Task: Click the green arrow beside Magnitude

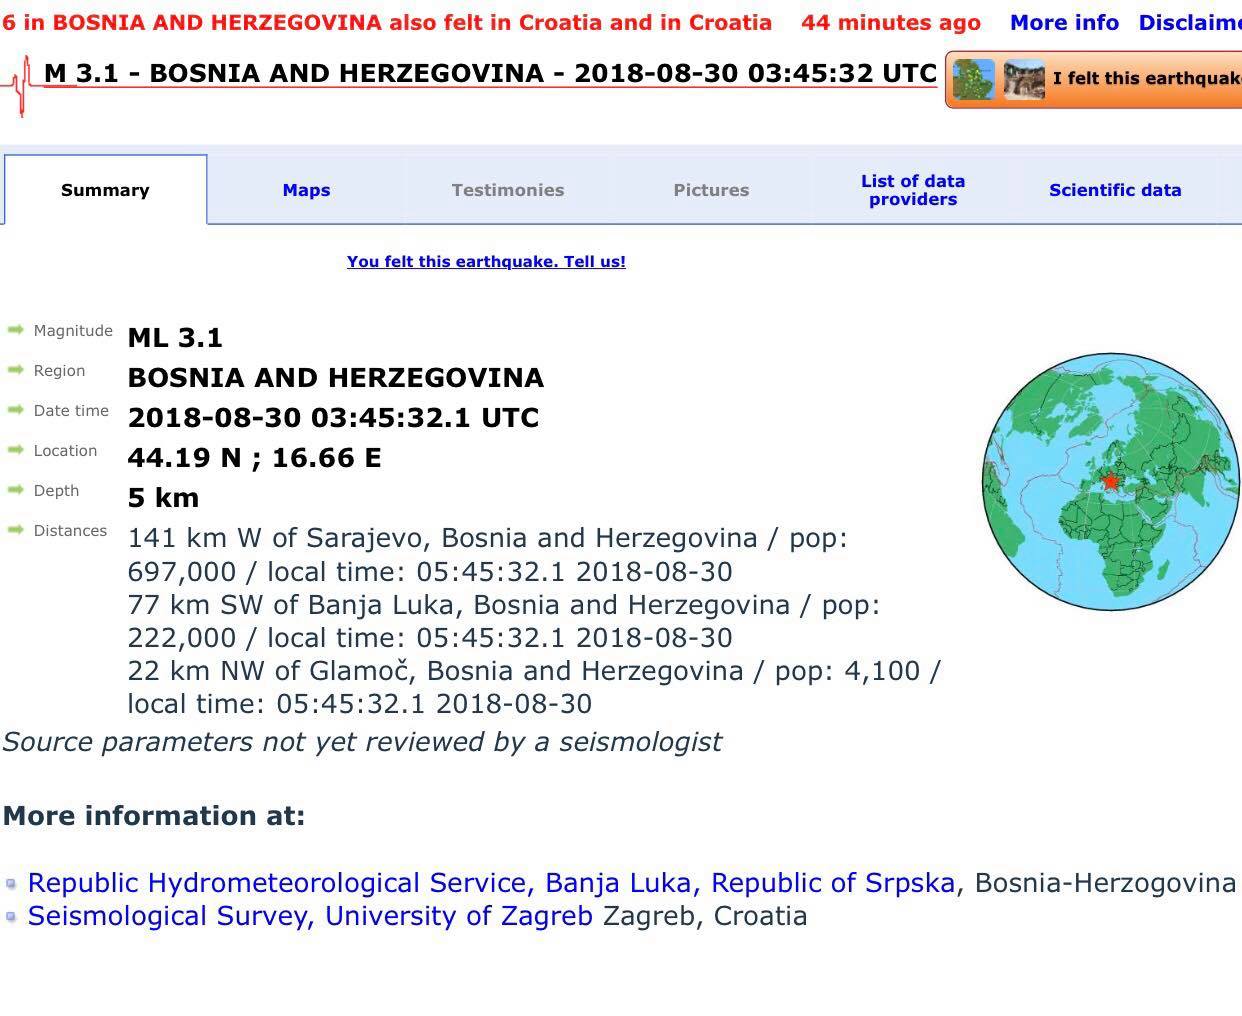Action: pyautogui.click(x=15, y=330)
